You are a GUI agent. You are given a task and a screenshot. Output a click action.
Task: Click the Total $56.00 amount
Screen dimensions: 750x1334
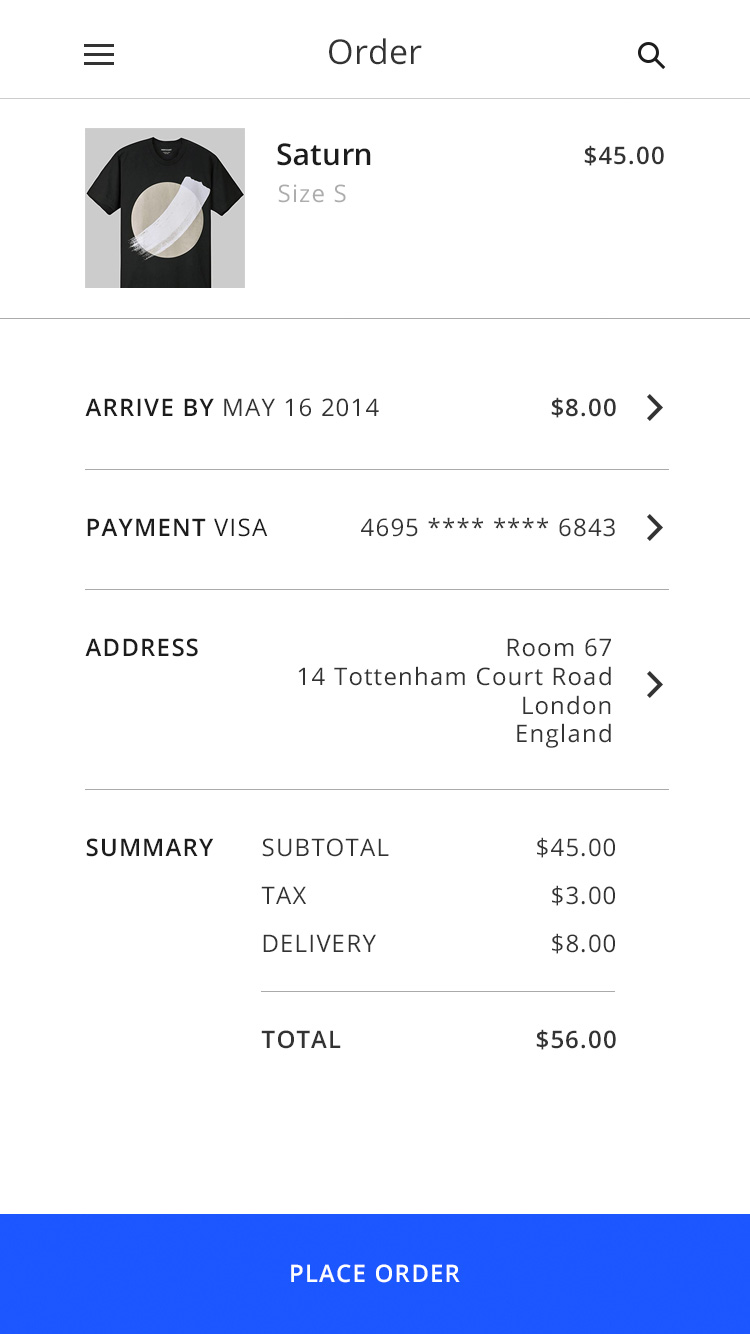point(576,1040)
